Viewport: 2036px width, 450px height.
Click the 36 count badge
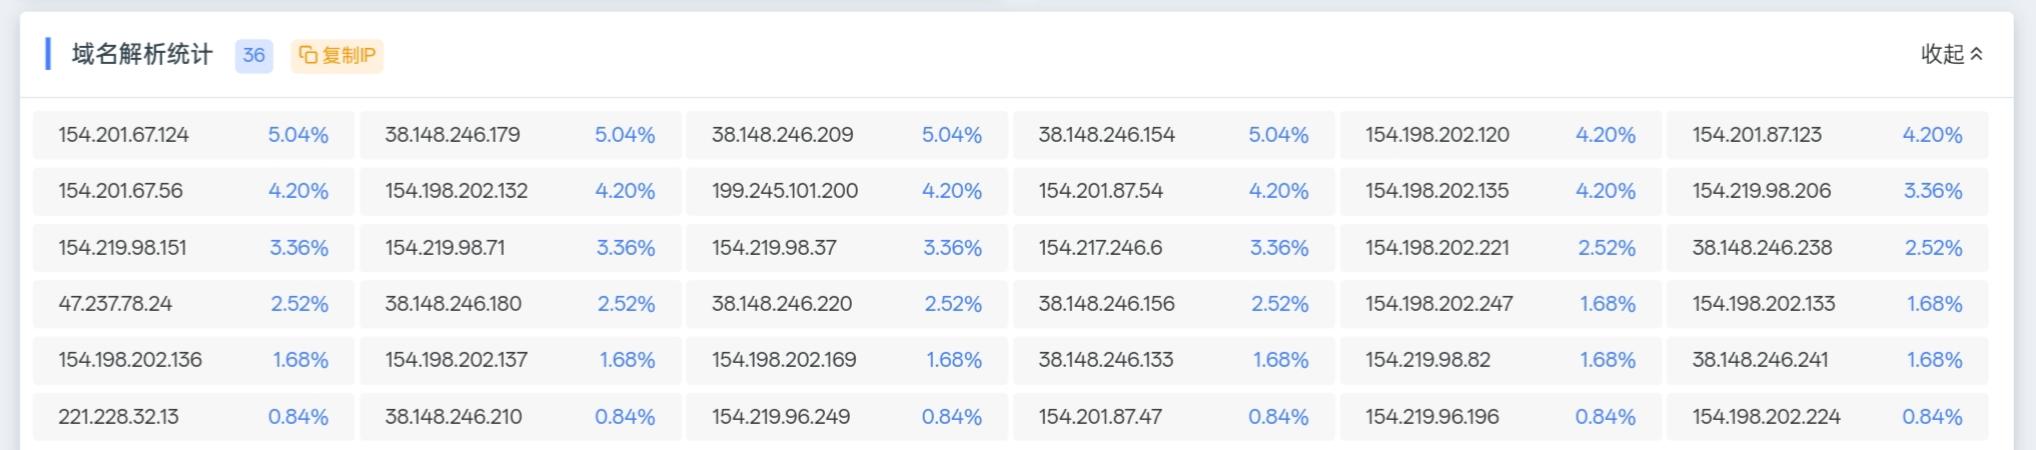[x=254, y=55]
